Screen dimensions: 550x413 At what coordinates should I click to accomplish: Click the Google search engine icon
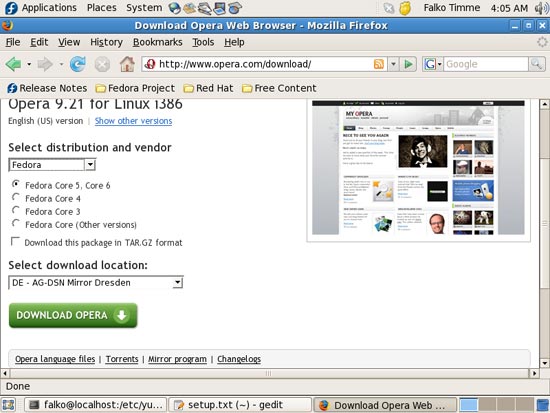point(430,64)
